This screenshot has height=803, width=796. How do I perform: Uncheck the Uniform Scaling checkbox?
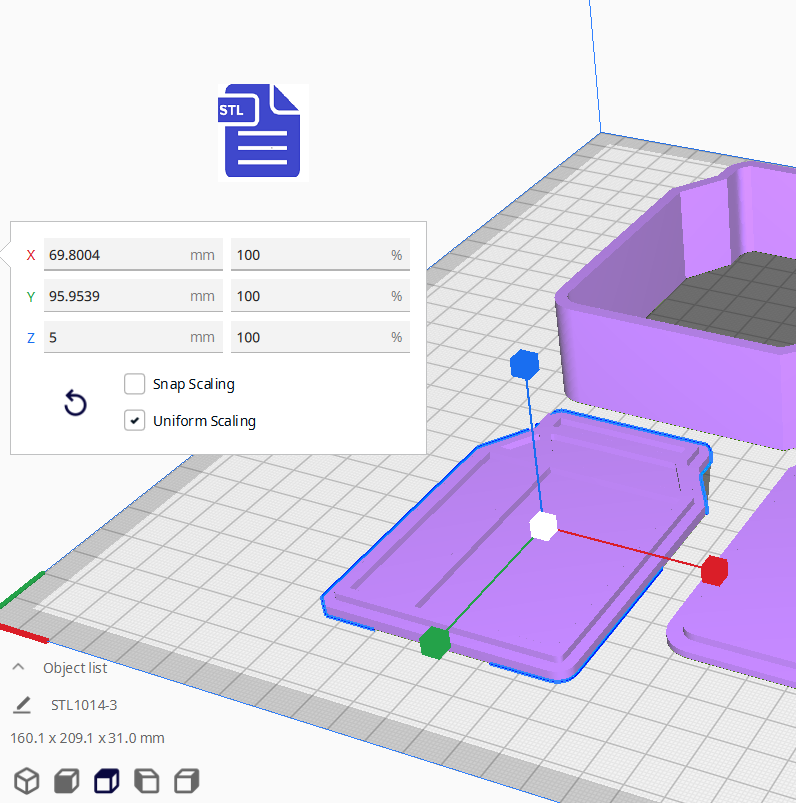pos(135,421)
